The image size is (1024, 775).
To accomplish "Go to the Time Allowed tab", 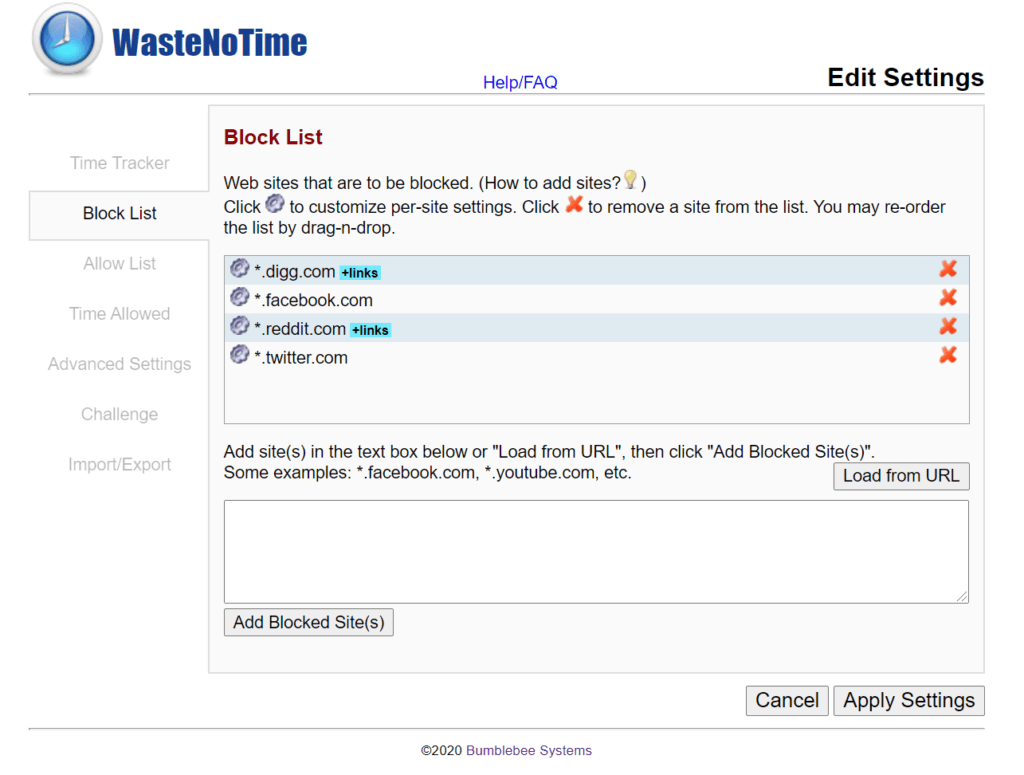I will (120, 314).
